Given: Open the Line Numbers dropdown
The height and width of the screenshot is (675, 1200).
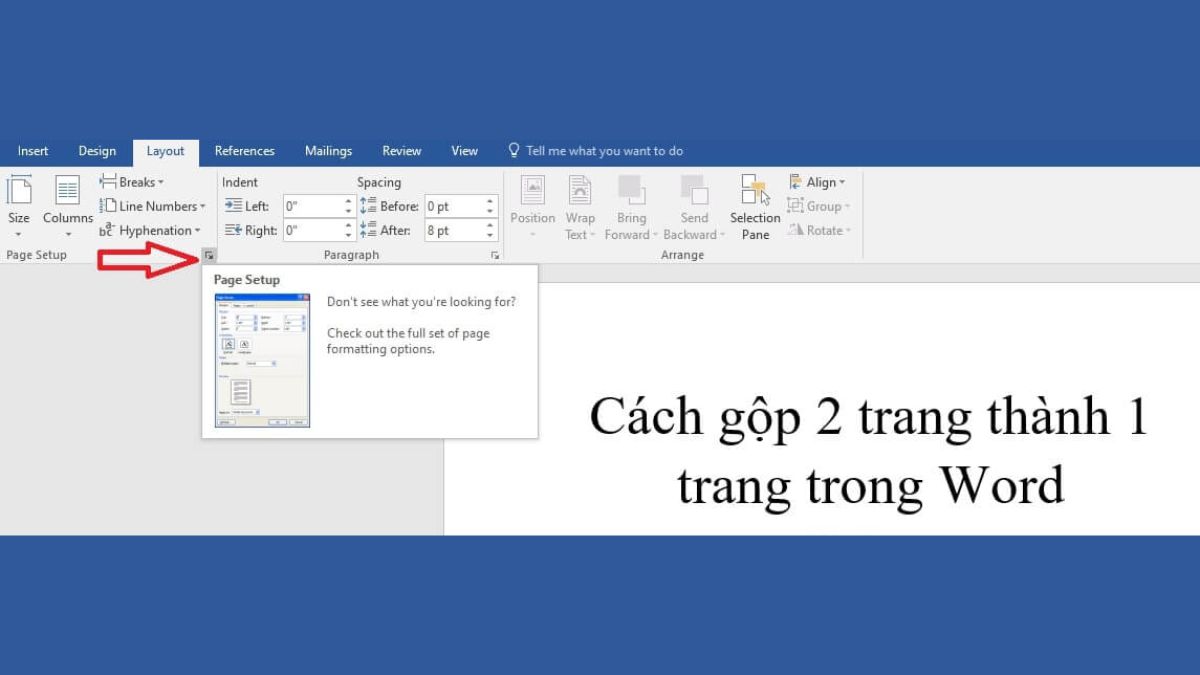Looking at the screenshot, I should click(x=153, y=206).
